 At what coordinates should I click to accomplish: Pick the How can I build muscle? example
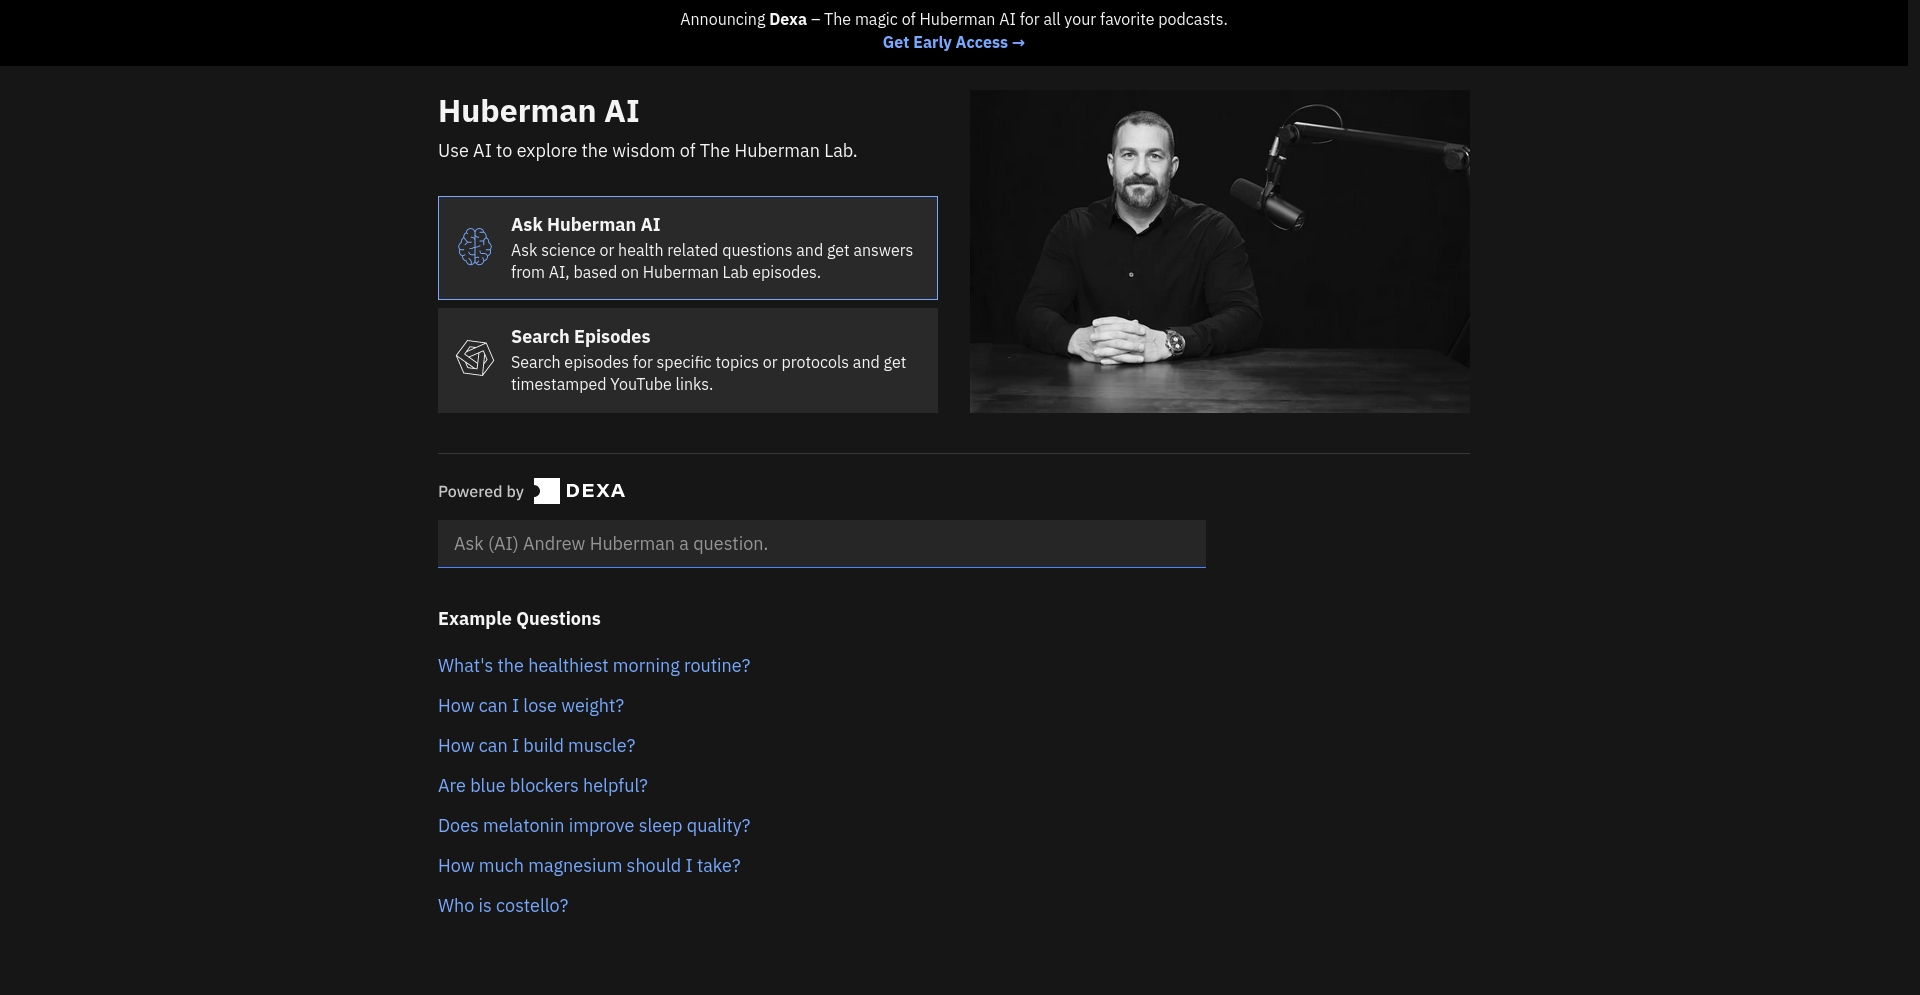pos(537,746)
